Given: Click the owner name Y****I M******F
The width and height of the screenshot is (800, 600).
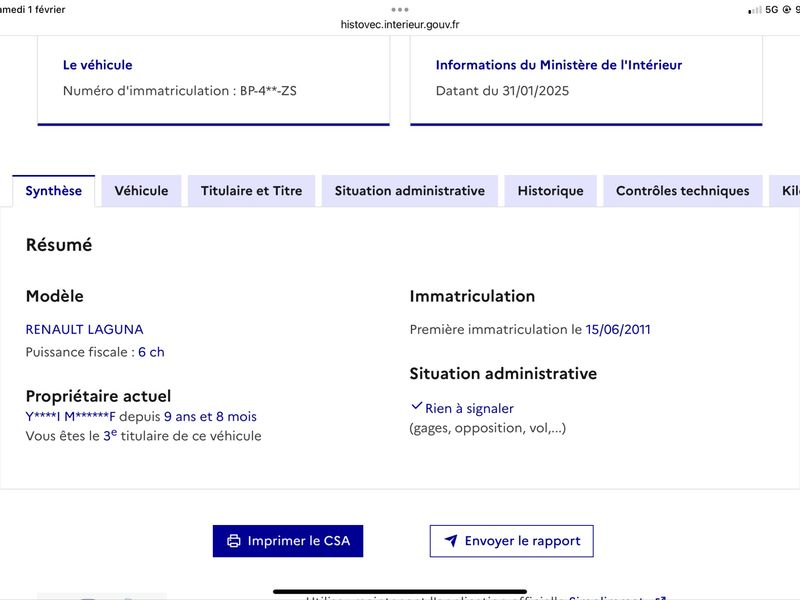Looking at the screenshot, I should (x=70, y=417).
